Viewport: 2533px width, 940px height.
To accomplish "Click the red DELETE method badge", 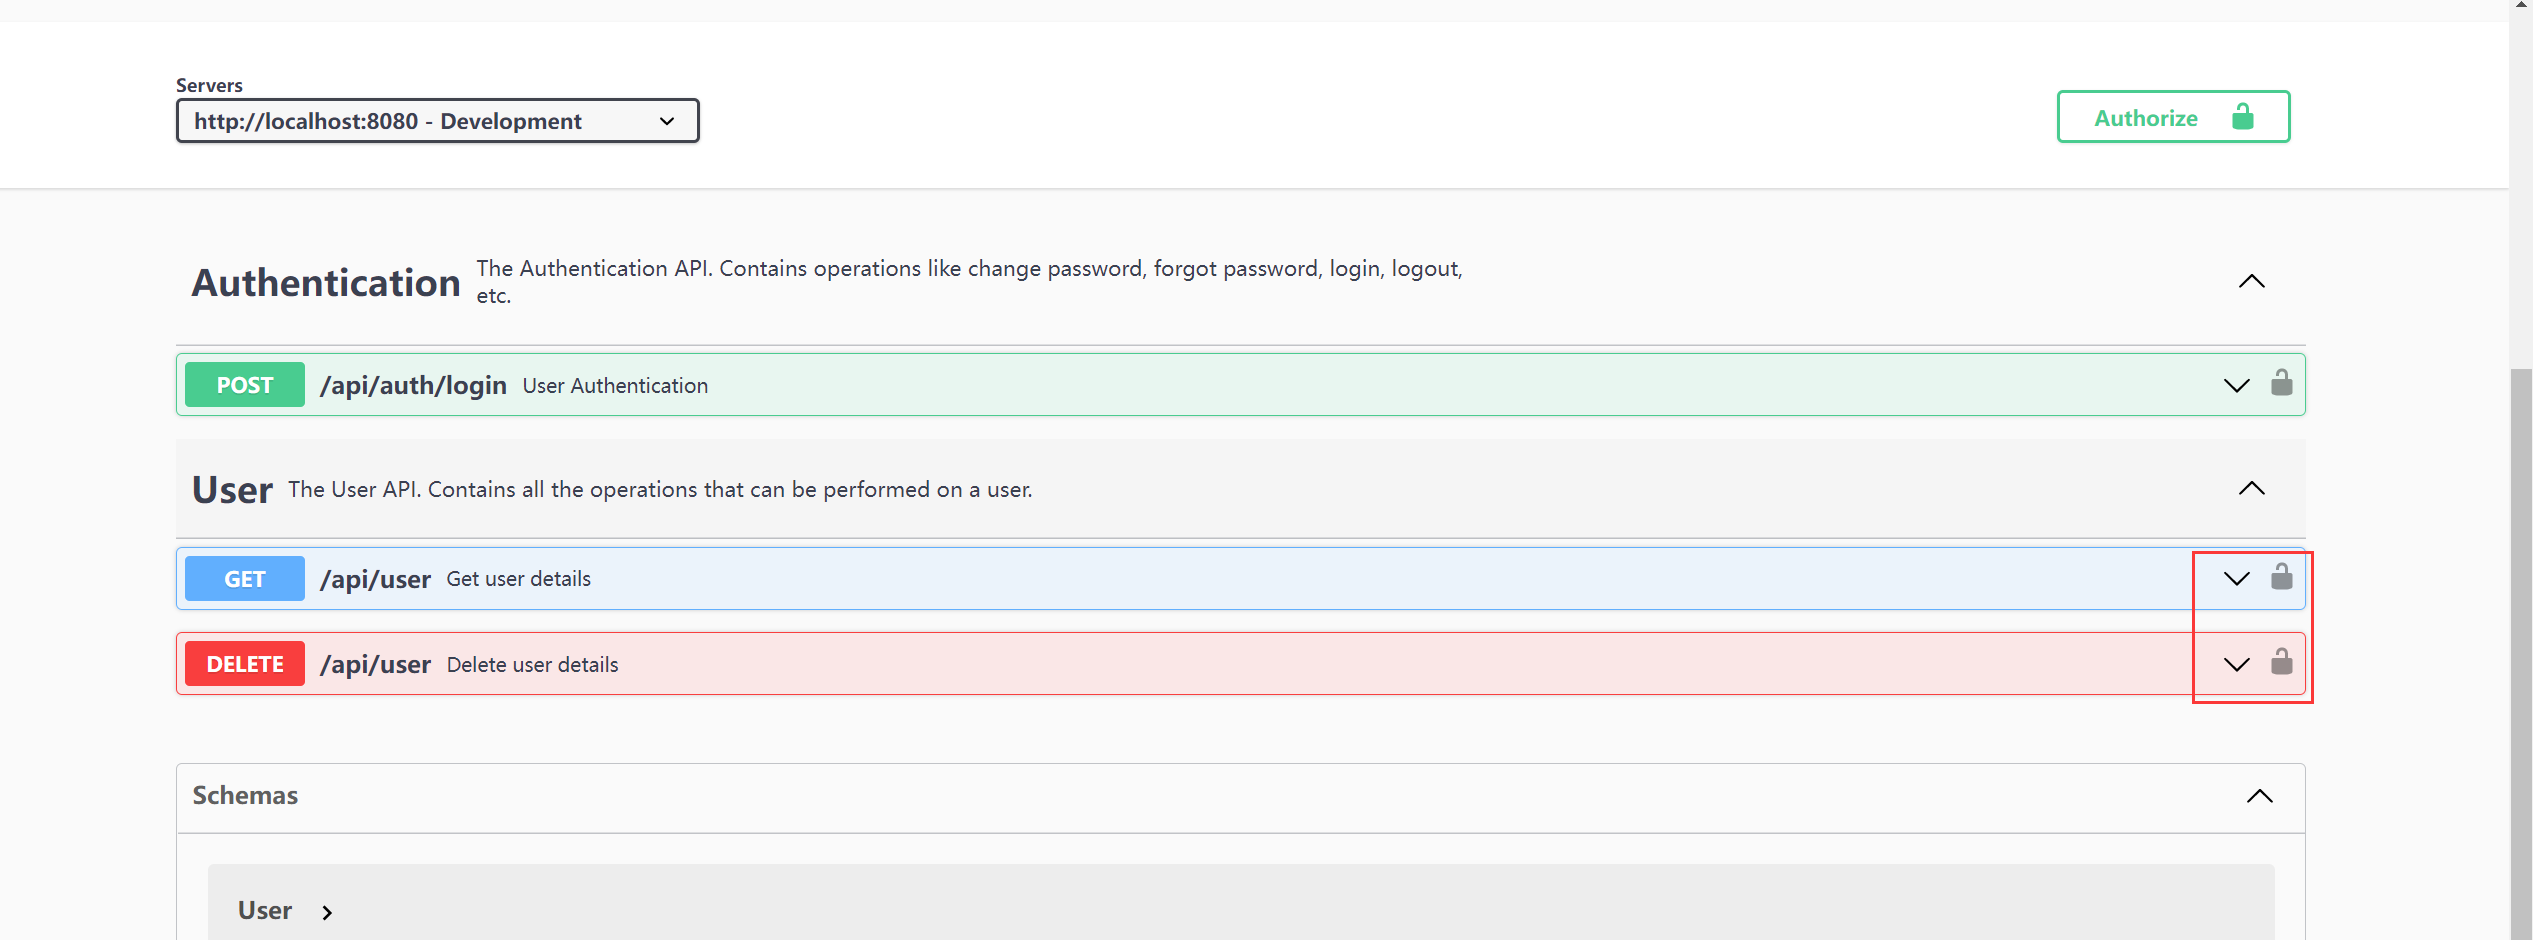I will click(245, 664).
